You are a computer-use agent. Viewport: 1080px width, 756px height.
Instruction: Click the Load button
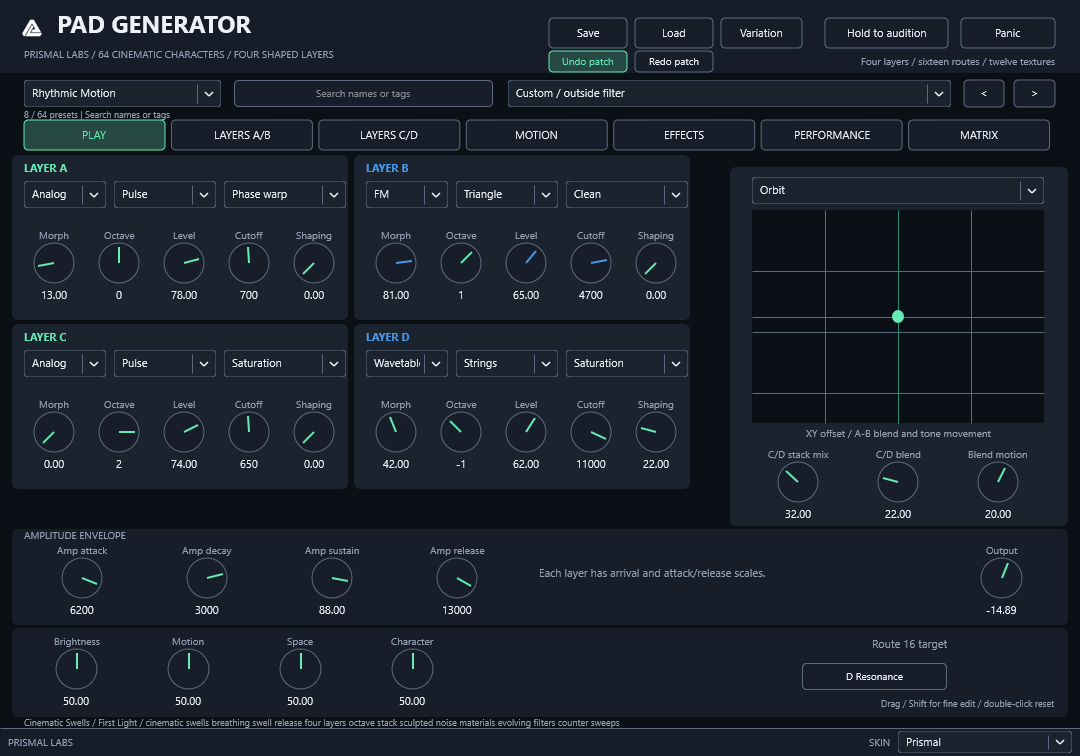(x=674, y=33)
